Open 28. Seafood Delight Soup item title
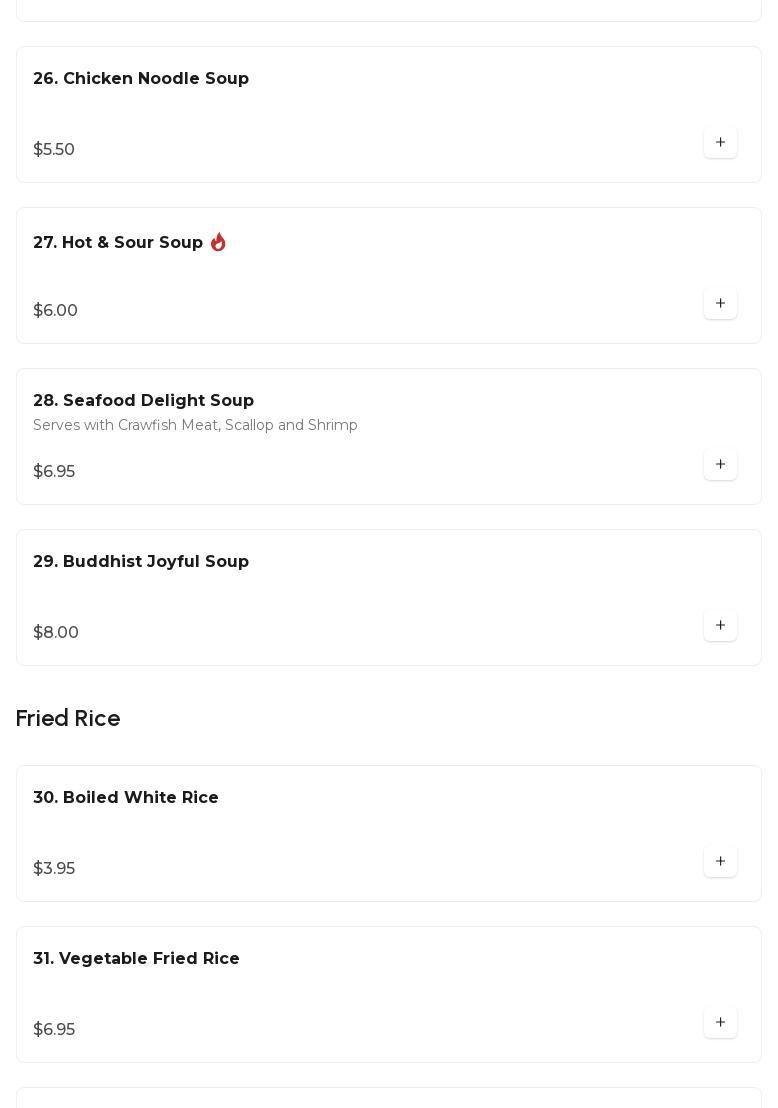778x1108 pixels. (143, 401)
